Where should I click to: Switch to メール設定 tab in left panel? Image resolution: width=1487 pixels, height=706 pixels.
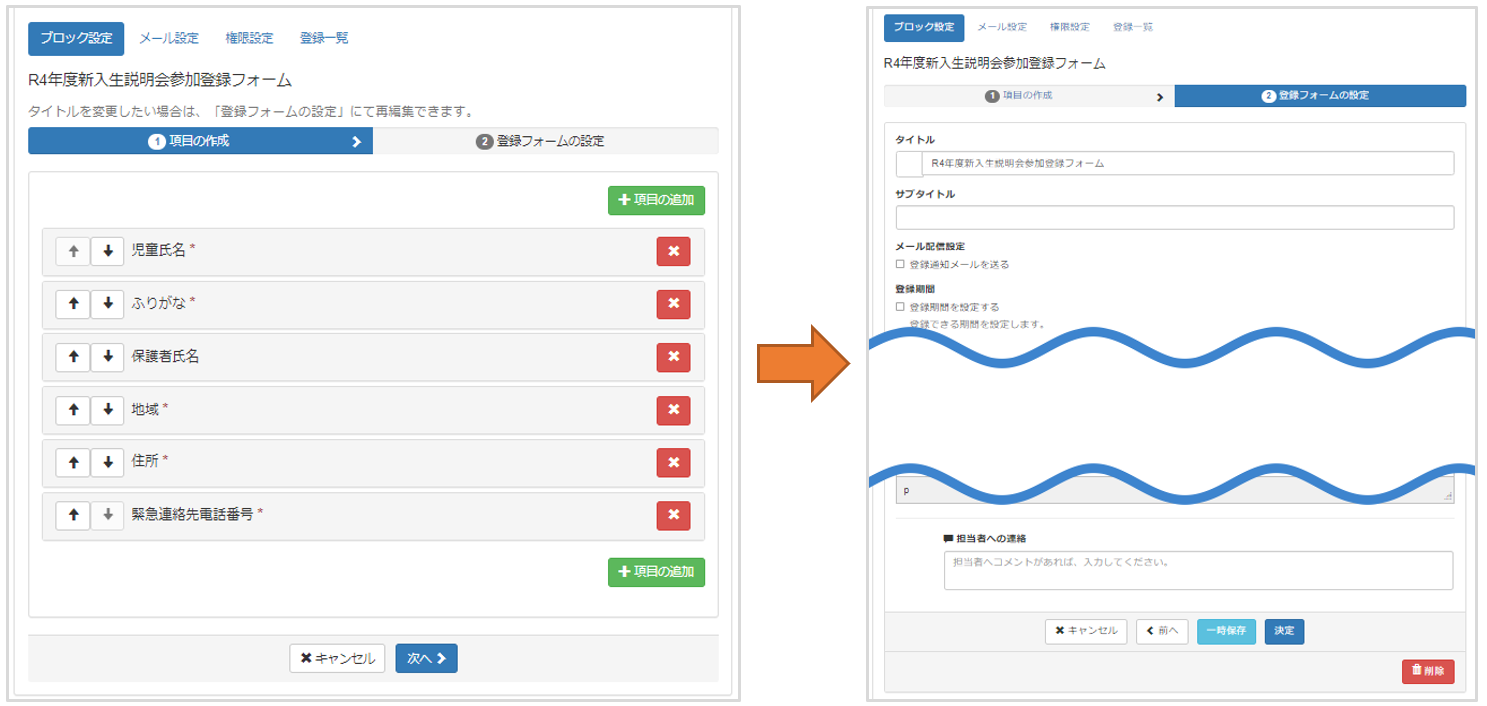coord(168,38)
